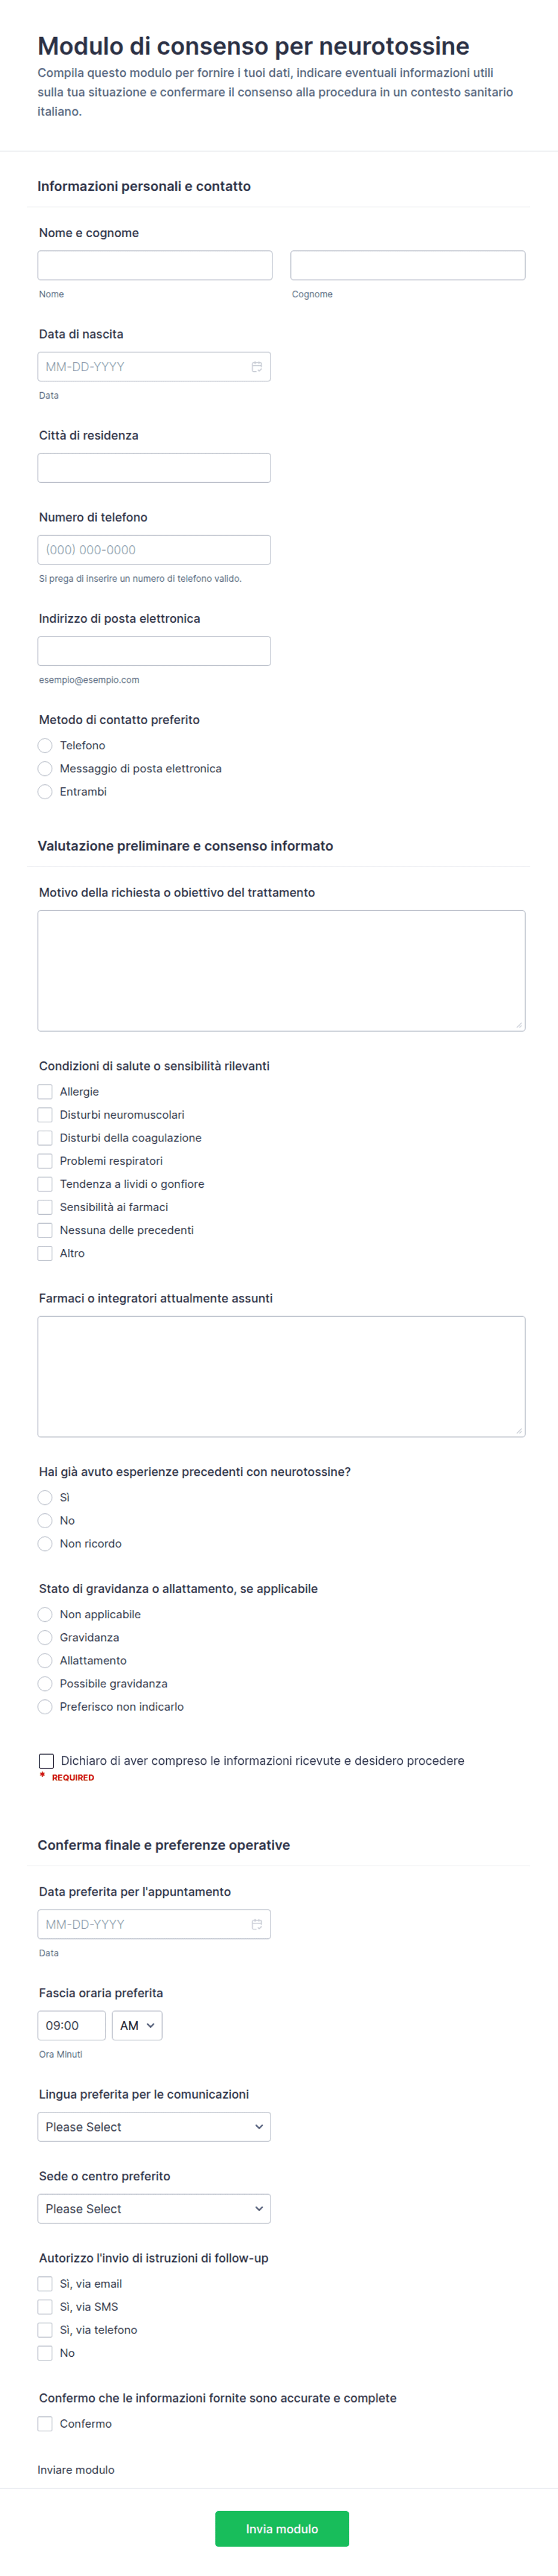Open the calendar icon for Data di nascita
The height and width of the screenshot is (2576, 558).
[257, 367]
